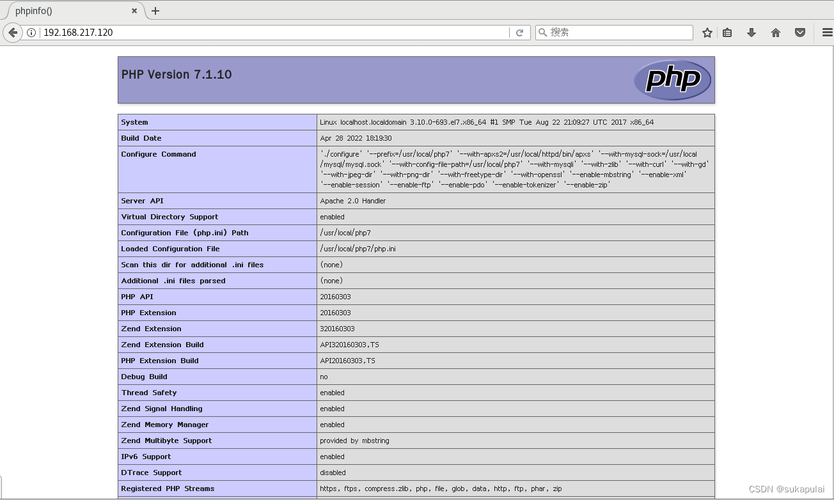Click Additional .ini files parsed label
The height and width of the screenshot is (500, 834).
173,281
